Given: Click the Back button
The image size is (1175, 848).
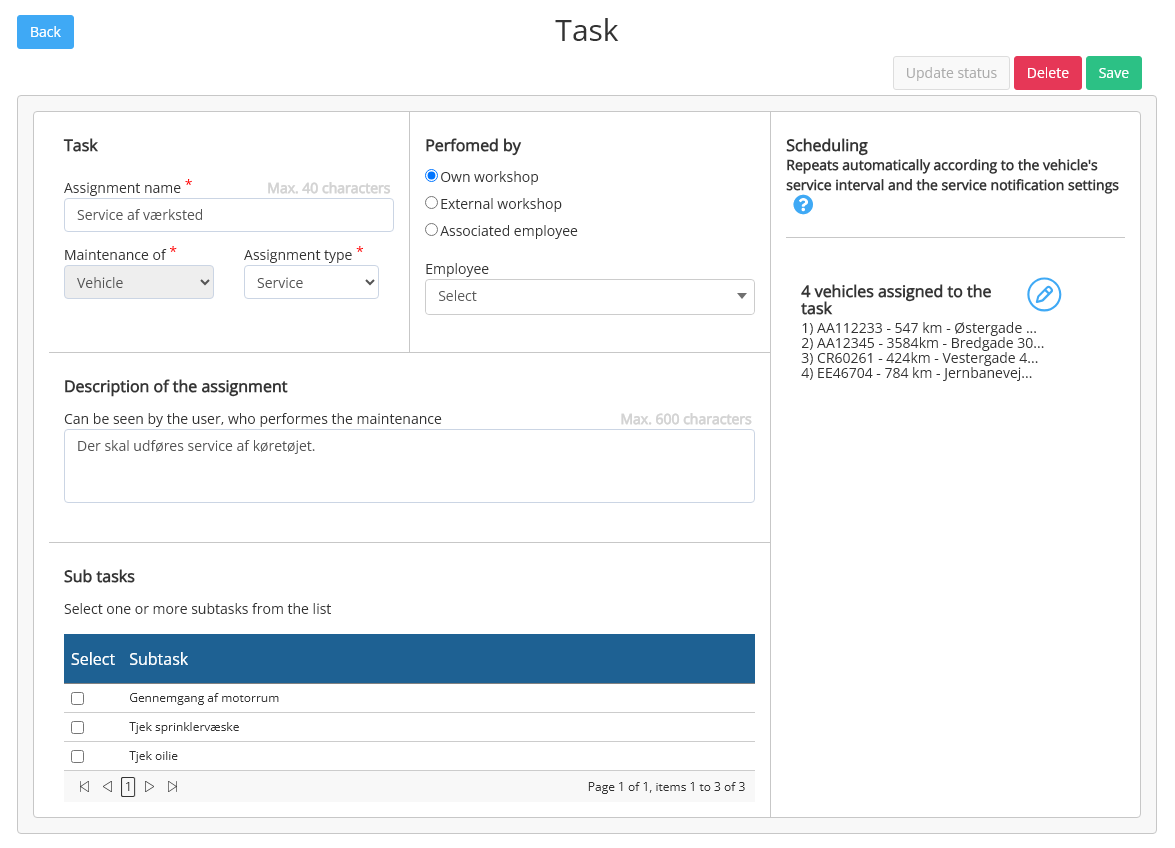Looking at the screenshot, I should click(x=45, y=32).
